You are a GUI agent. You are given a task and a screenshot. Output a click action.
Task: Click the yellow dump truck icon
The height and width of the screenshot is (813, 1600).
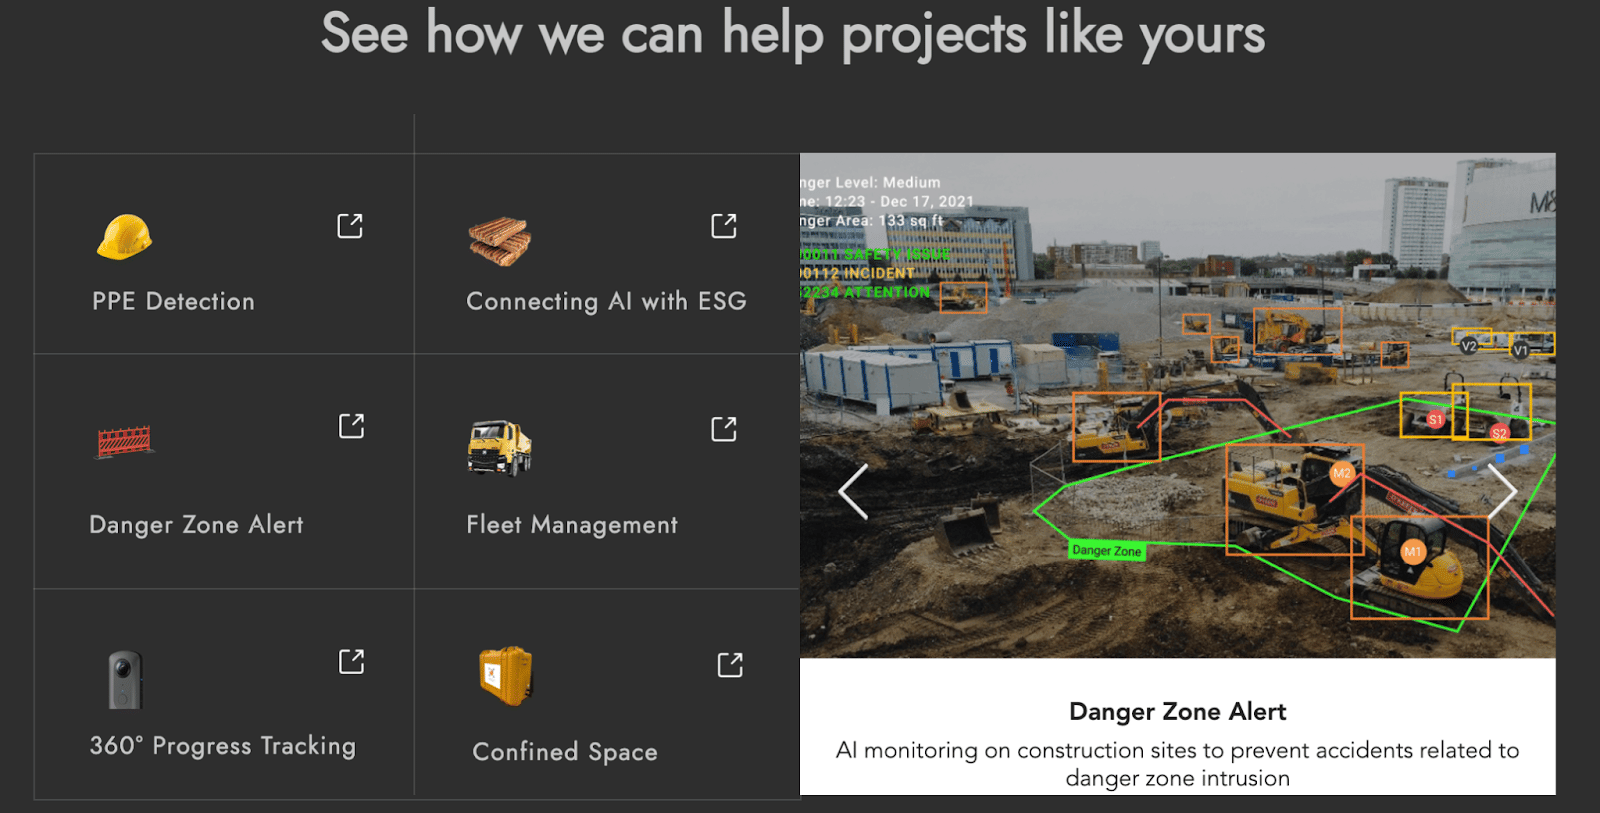(499, 448)
